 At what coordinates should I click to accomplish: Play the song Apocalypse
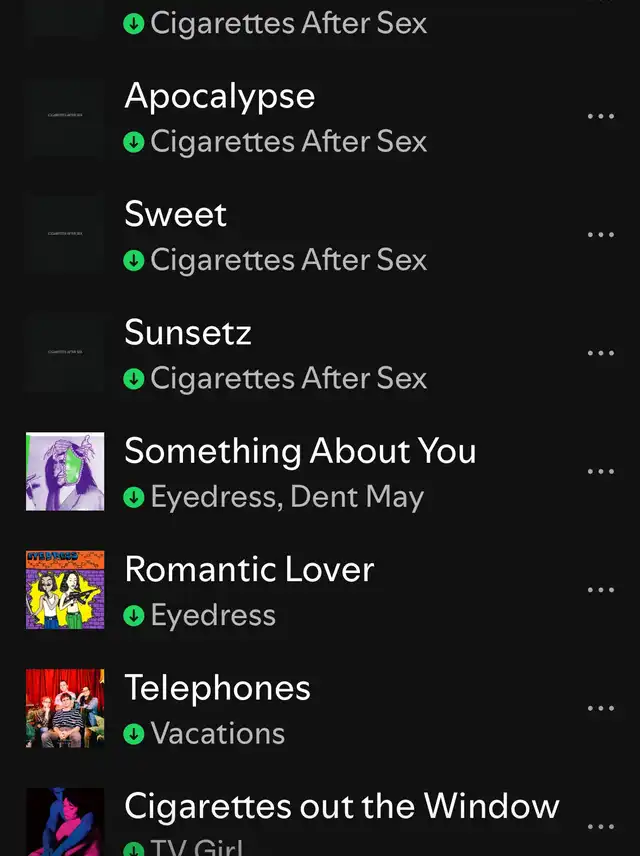219,96
